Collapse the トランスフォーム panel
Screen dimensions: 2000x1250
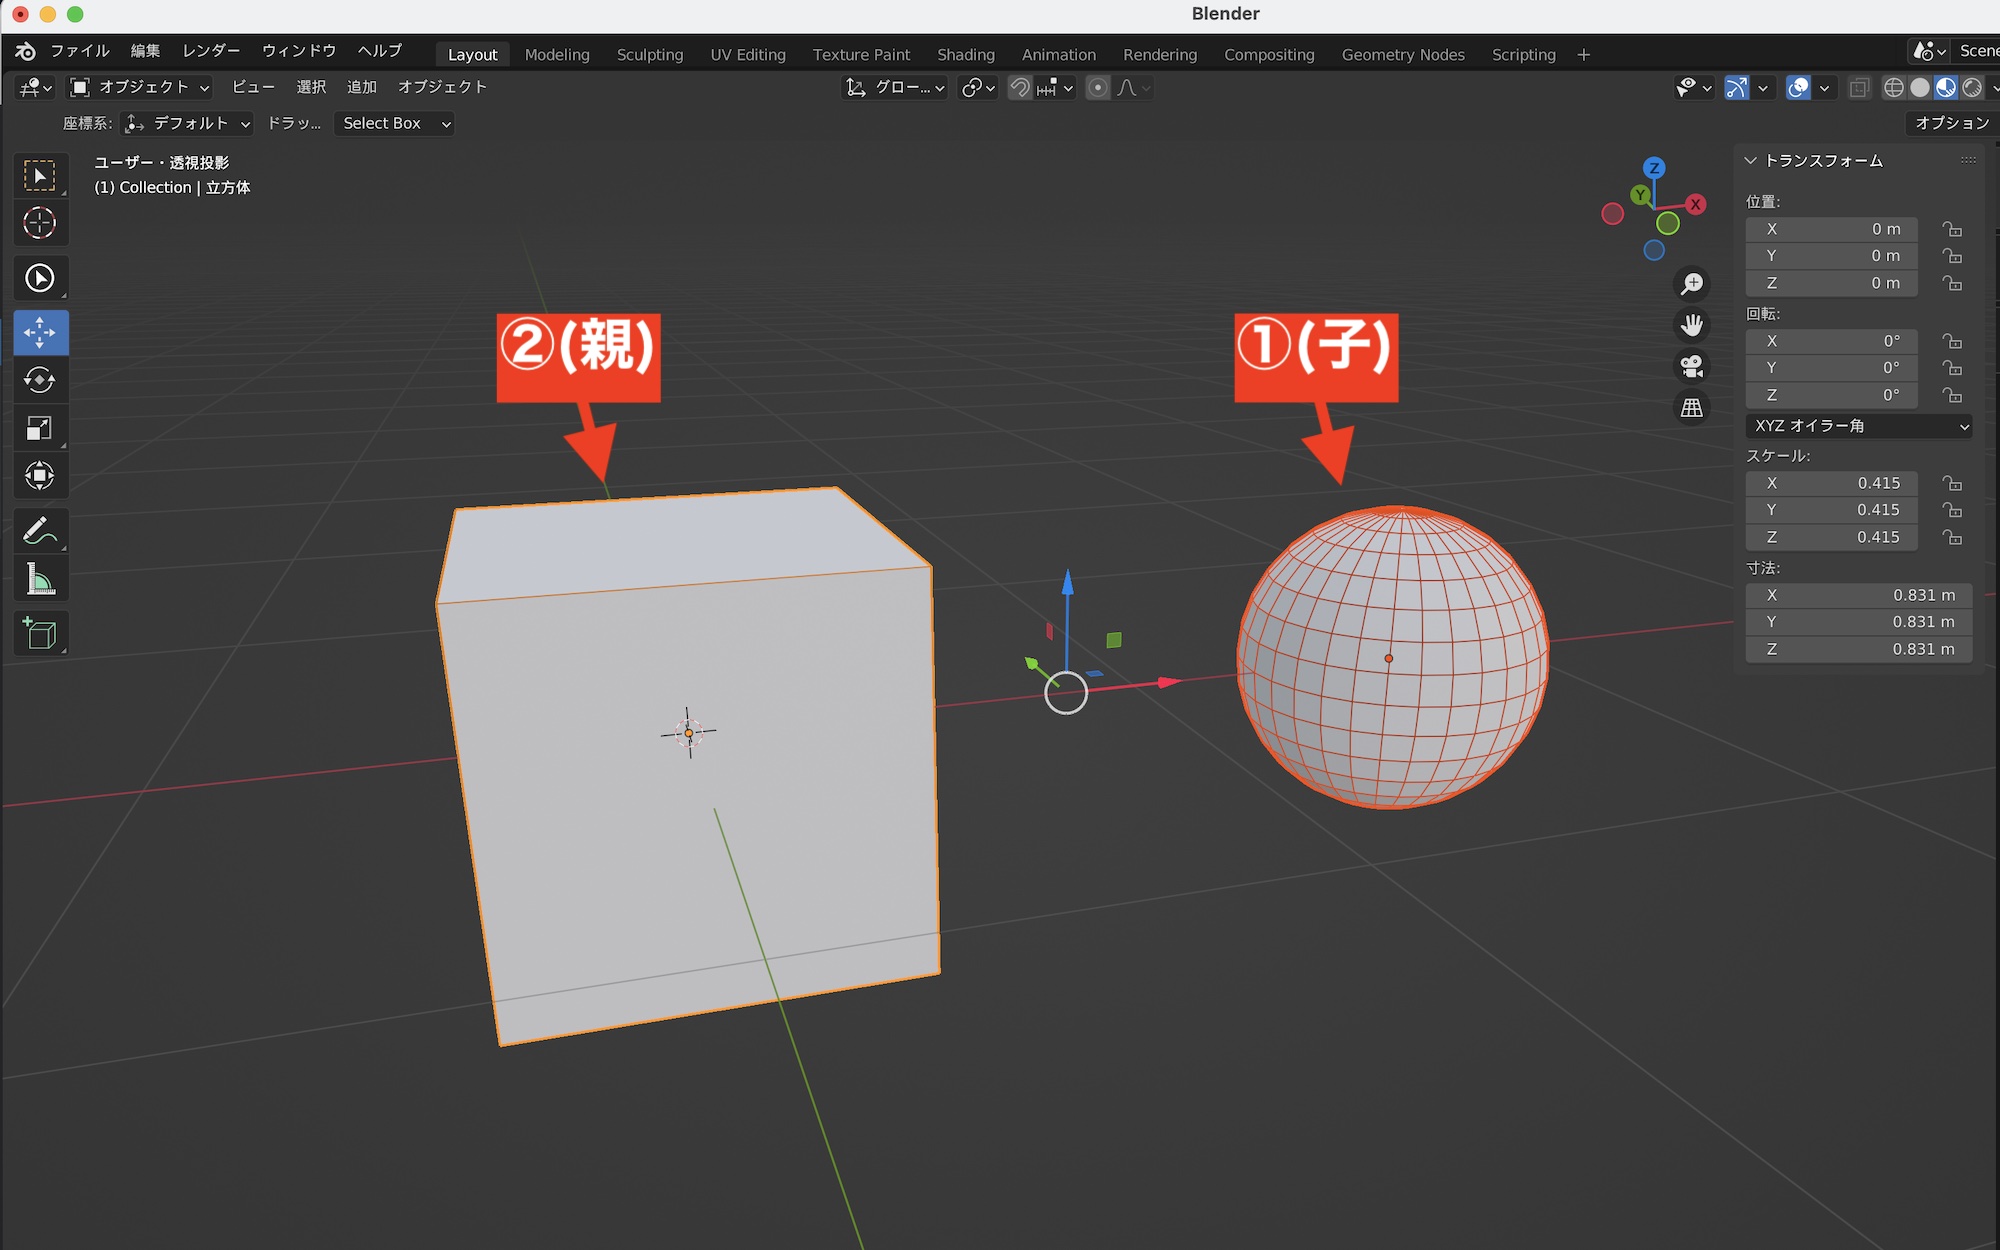(1751, 161)
